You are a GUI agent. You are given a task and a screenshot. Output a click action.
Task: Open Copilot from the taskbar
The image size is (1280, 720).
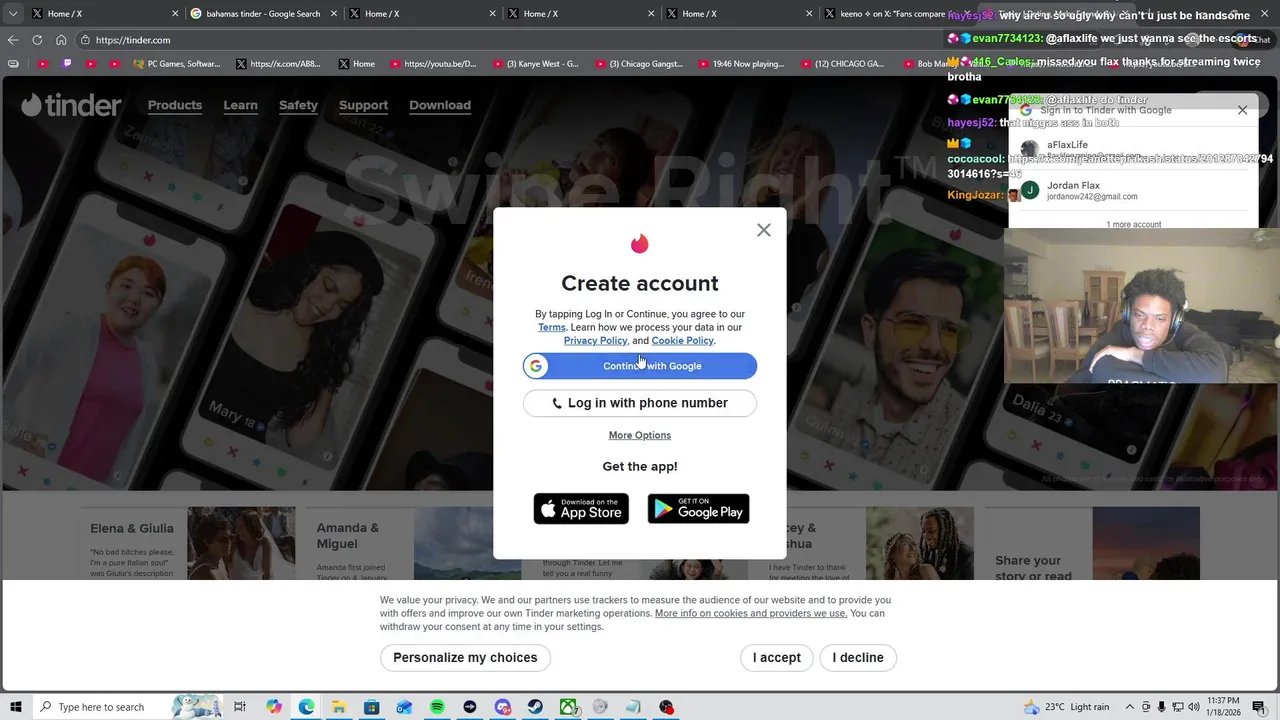click(274, 707)
